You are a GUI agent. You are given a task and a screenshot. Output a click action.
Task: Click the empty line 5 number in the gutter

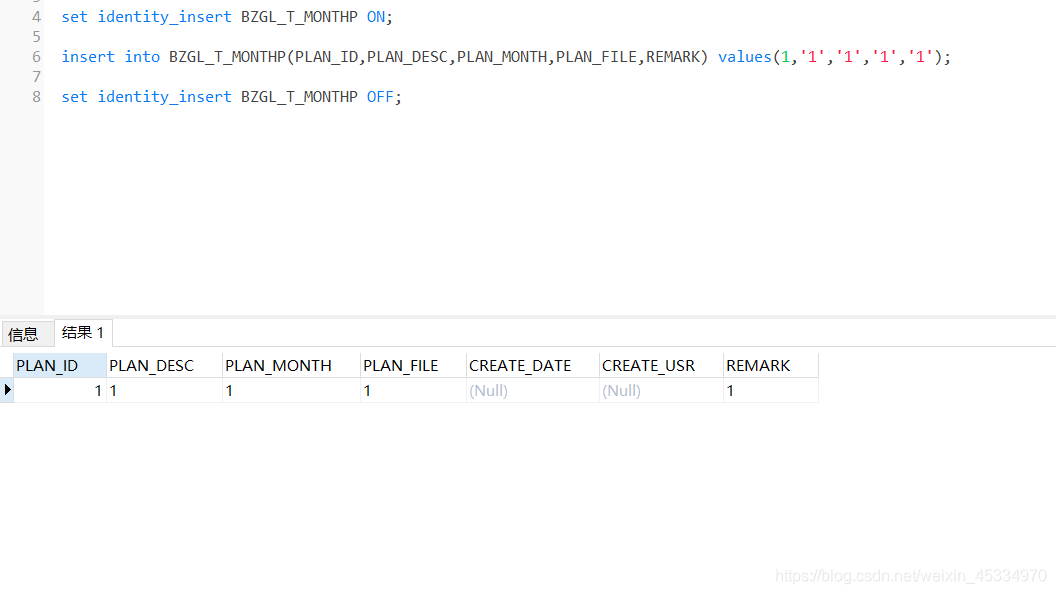pyautogui.click(x=36, y=37)
